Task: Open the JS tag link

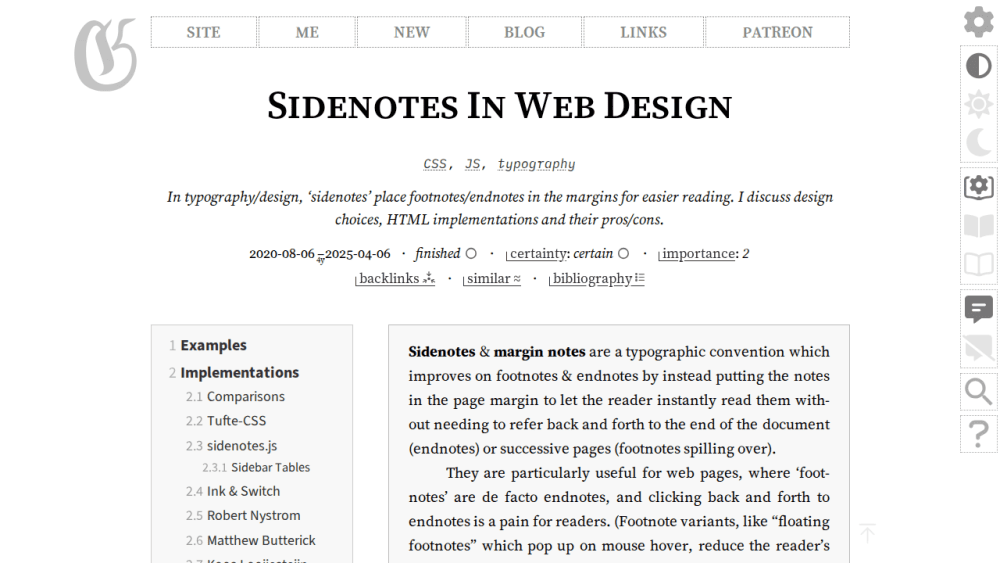Action: point(472,164)
